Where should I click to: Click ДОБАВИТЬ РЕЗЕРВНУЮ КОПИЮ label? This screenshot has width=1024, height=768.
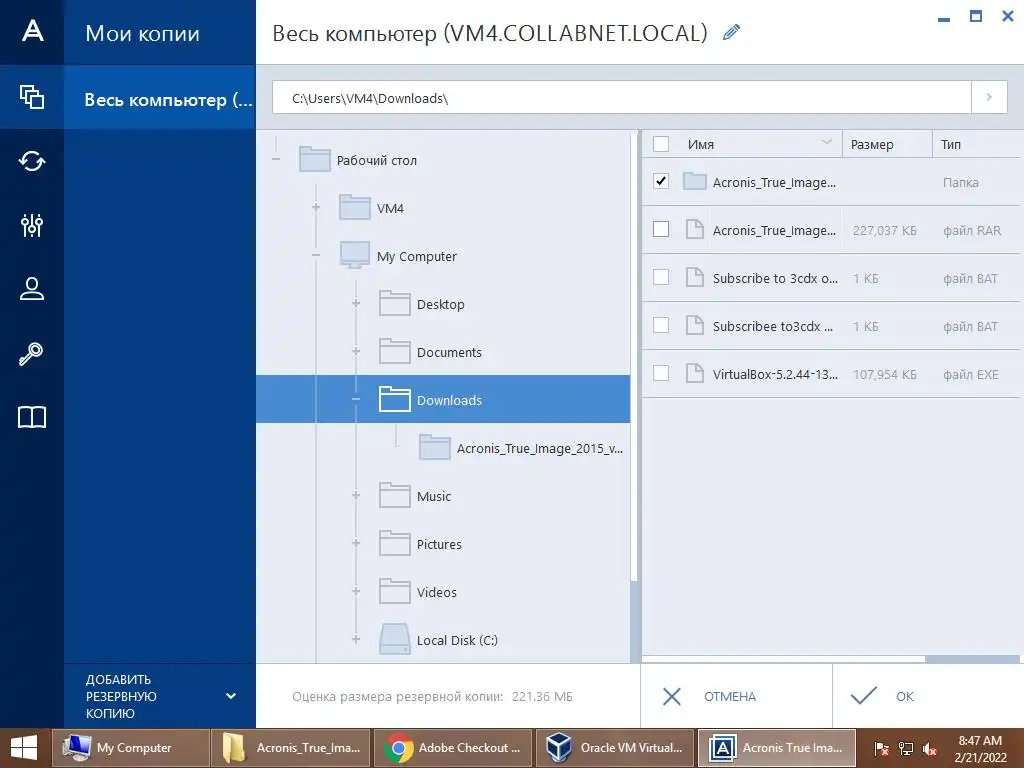coord(121,696)
